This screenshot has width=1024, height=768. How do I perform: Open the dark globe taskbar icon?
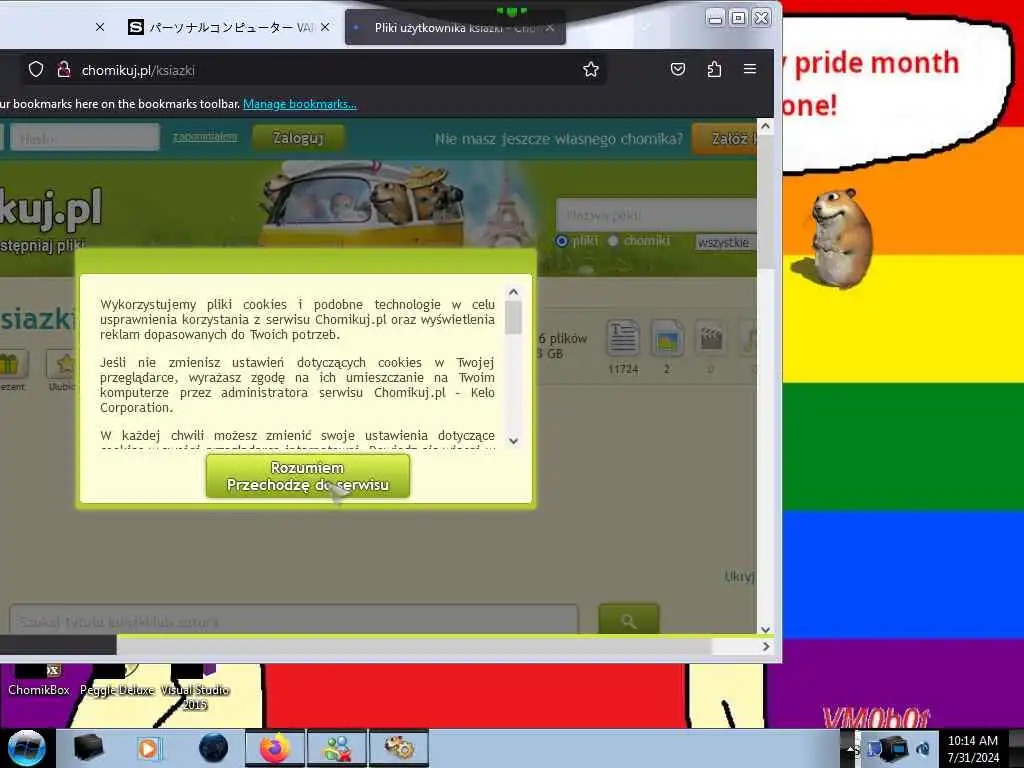[x=214, y=748]
